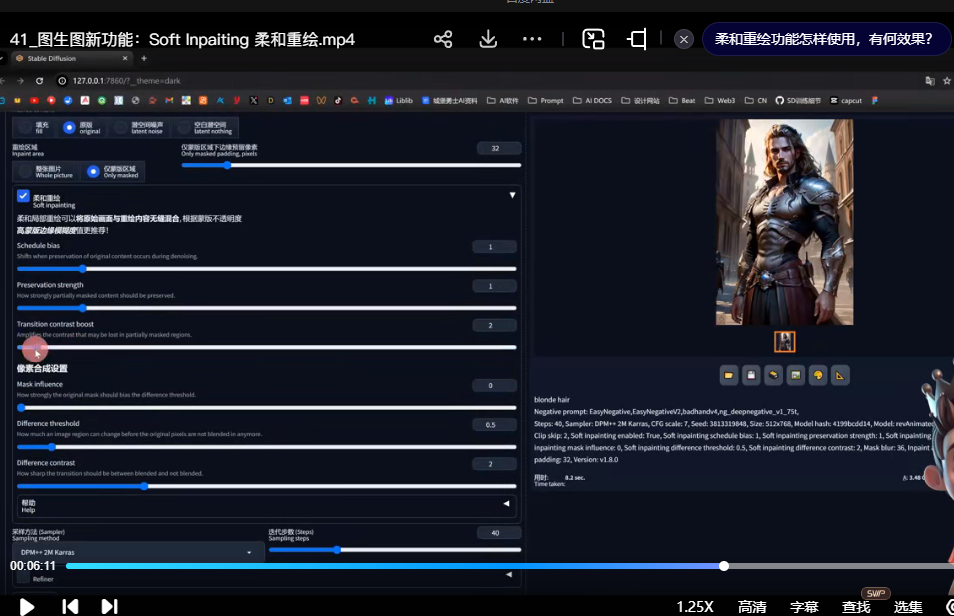Open the capcut bookmark
Screen dimensions: 954x616
coord(846,100)
